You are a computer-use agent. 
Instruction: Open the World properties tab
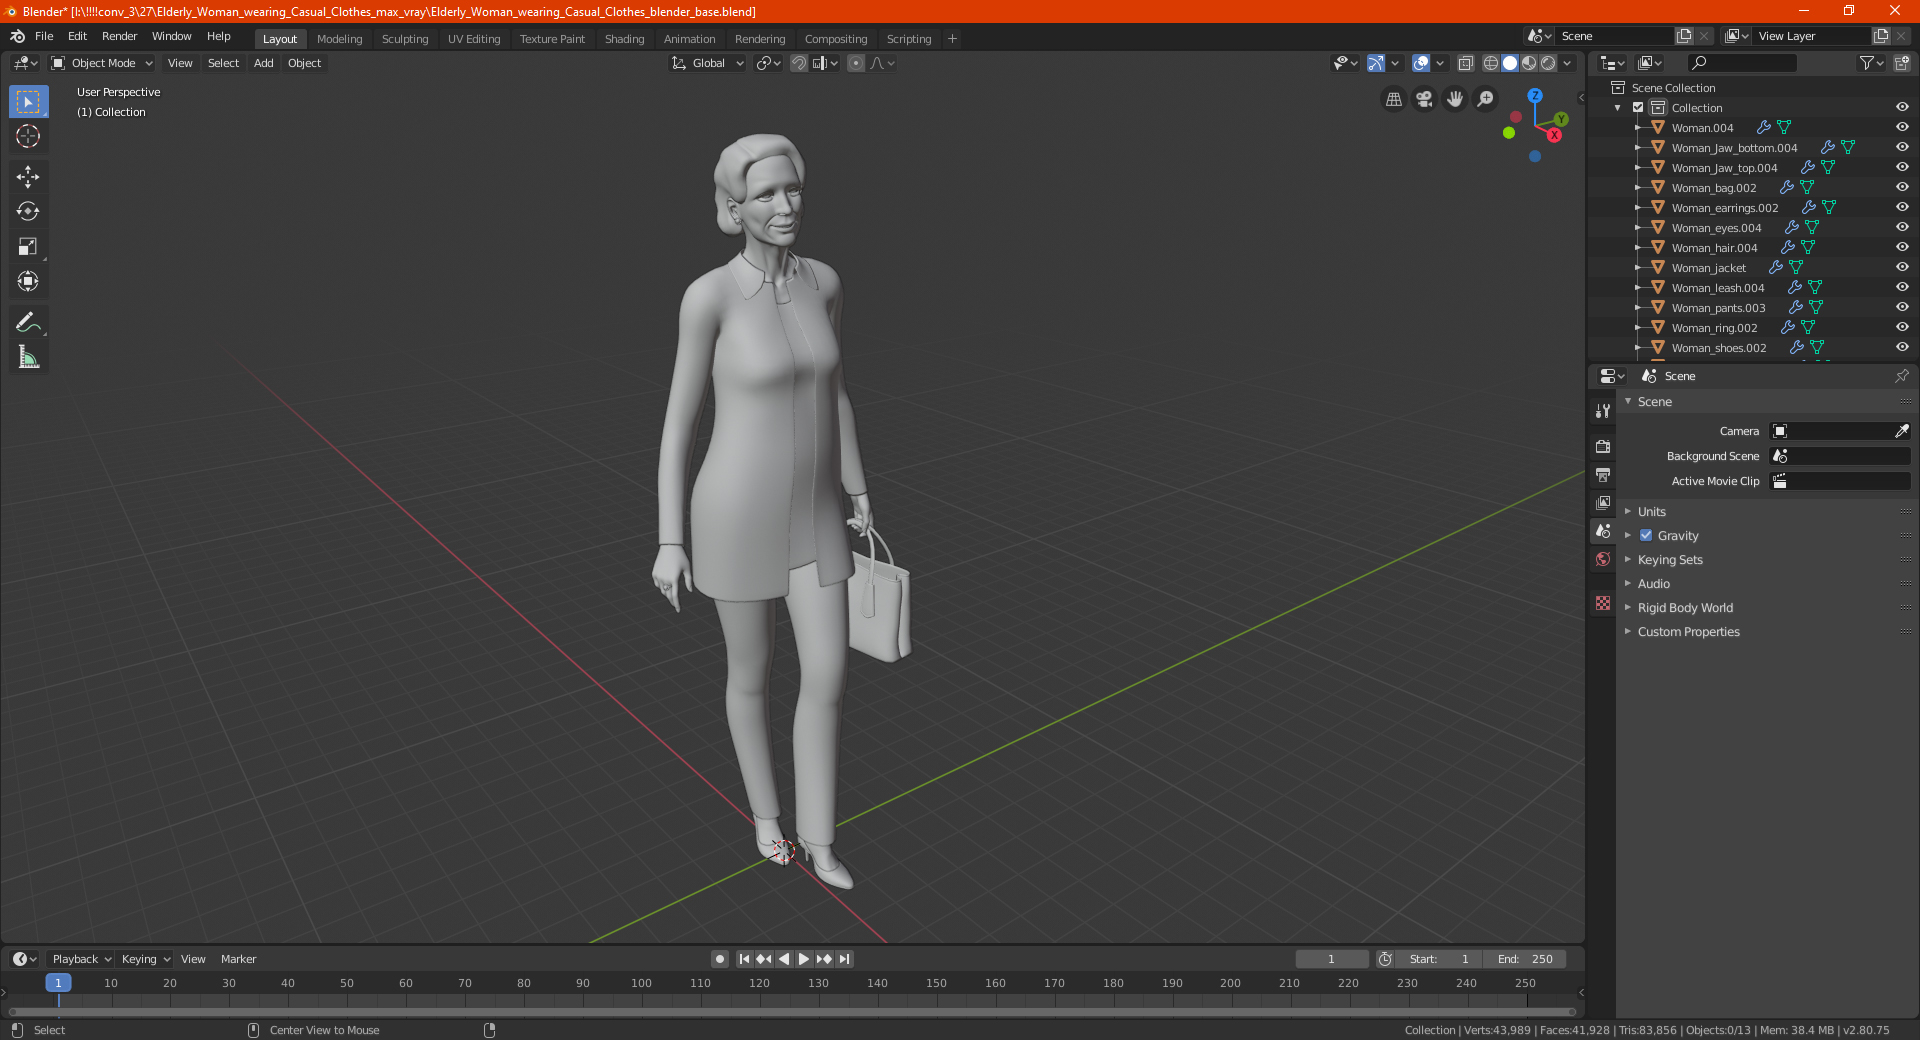(x=1603, y=559)
